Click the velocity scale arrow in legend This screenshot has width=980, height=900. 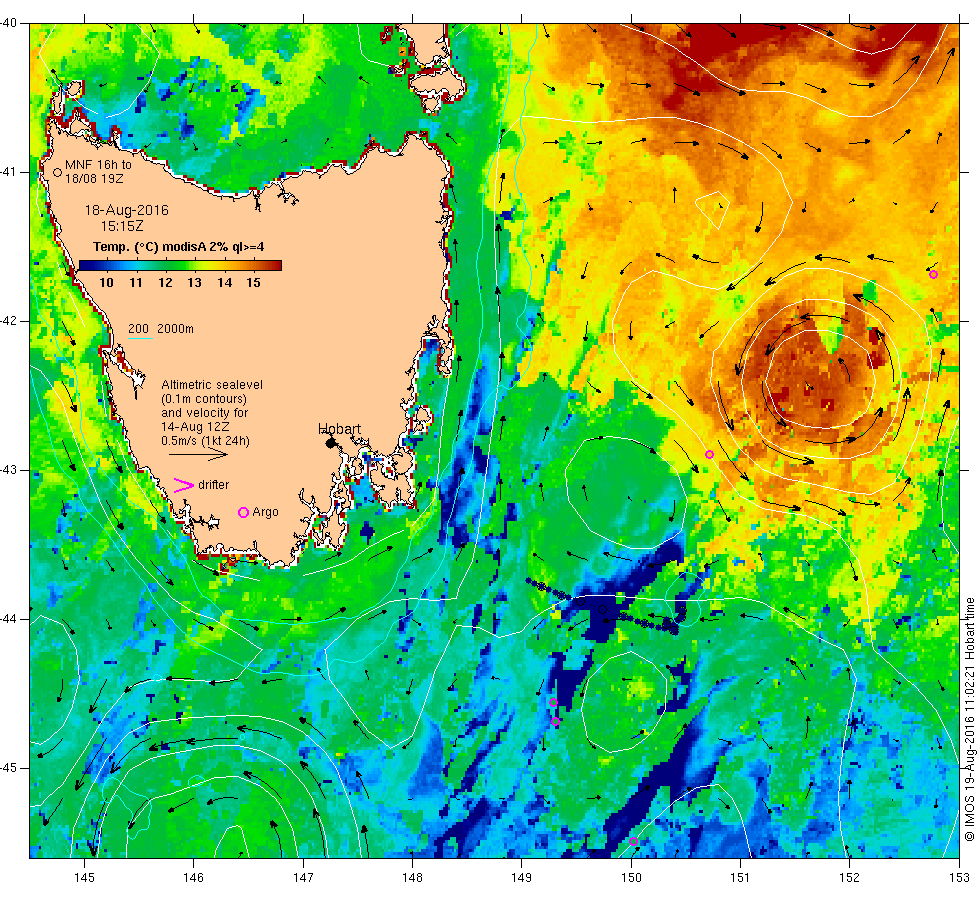[x=198, y=455]
